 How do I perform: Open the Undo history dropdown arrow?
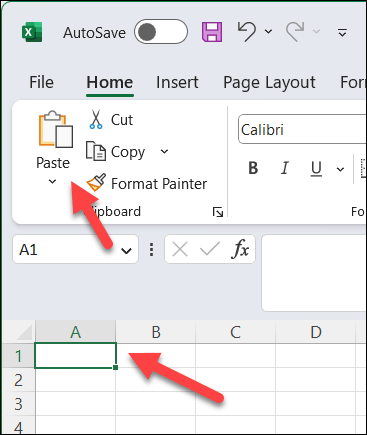click(268, 32)
